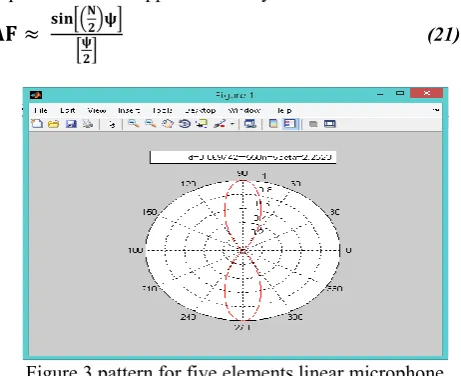461x376 pixels.
Task: Open the Help menu
Action: pos(284,110)
